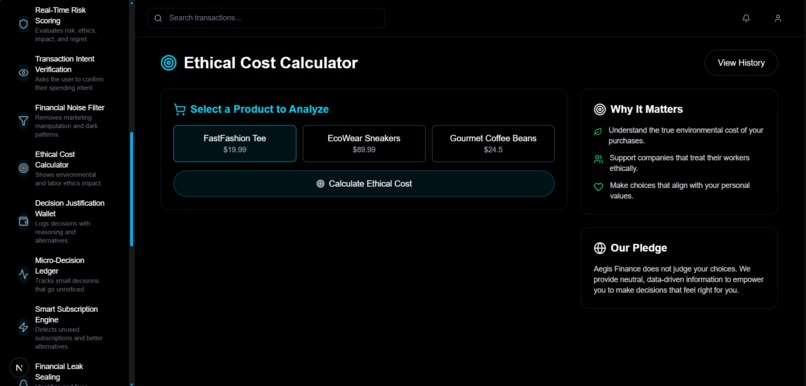The height and width of the screenshot is (386, 806).
Task: Click the blue sidebar scrollbar thumb
Action: click(132, 189)
